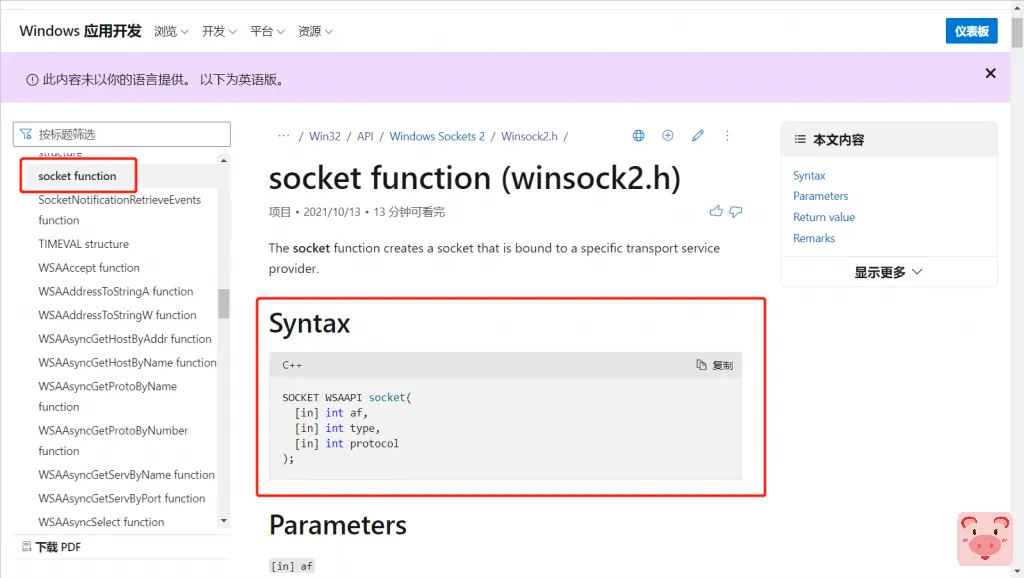Viewport: 1024px width, 578px height.
Task: Click the 复制 copy code button
Action: [715, 365]
